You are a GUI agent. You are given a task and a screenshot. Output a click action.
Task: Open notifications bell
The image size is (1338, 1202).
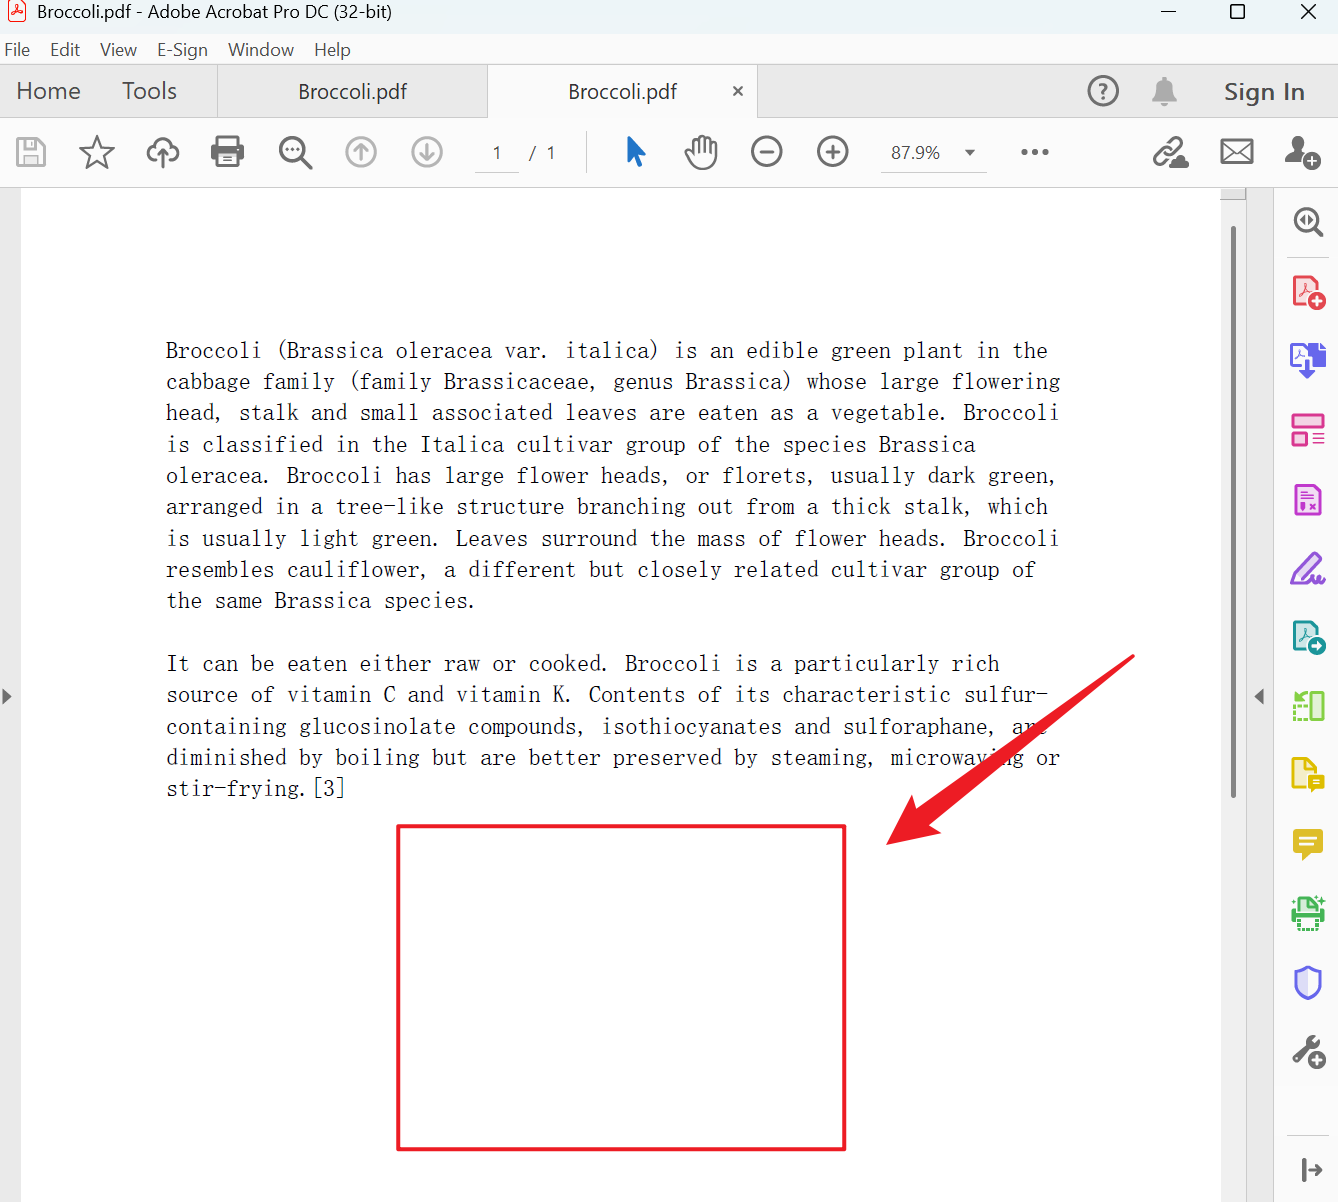click(x=1164, y=91)
